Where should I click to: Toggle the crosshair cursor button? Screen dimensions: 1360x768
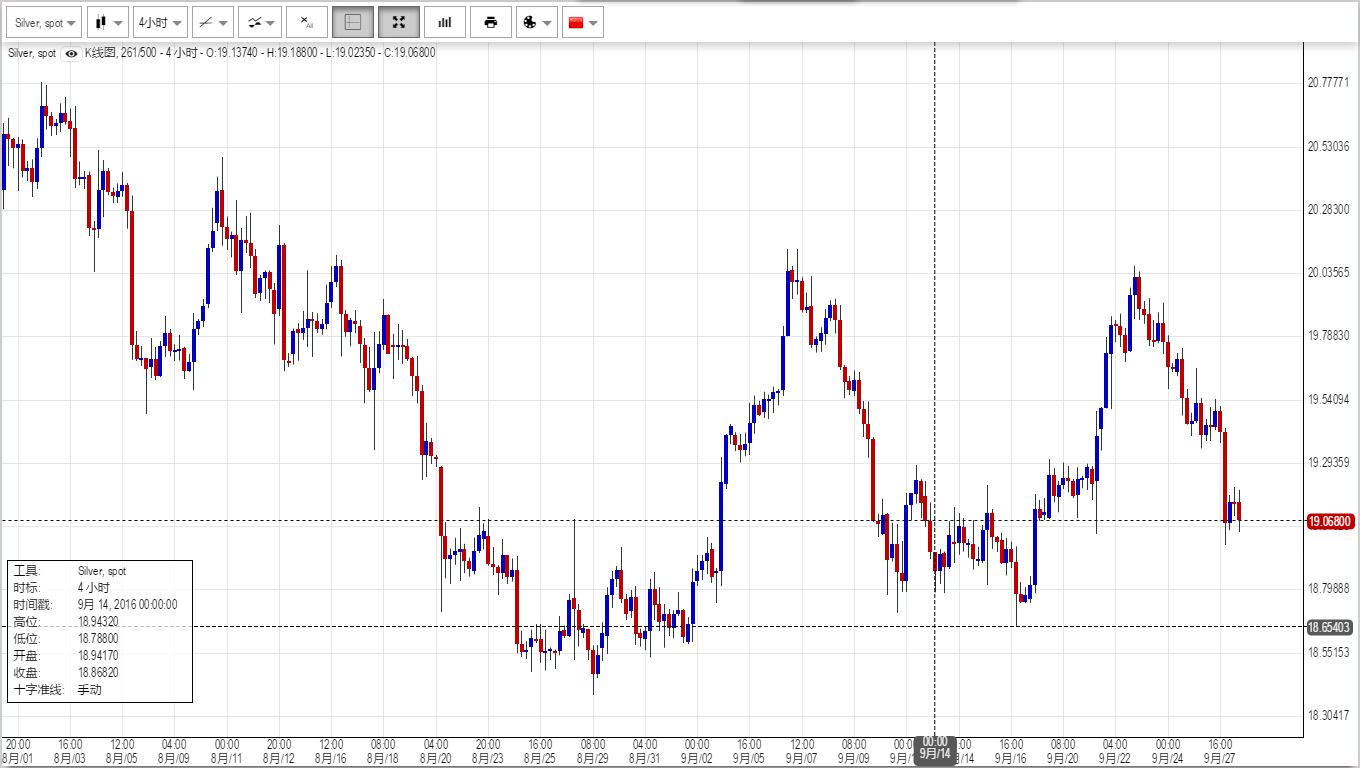pos(353,22)
